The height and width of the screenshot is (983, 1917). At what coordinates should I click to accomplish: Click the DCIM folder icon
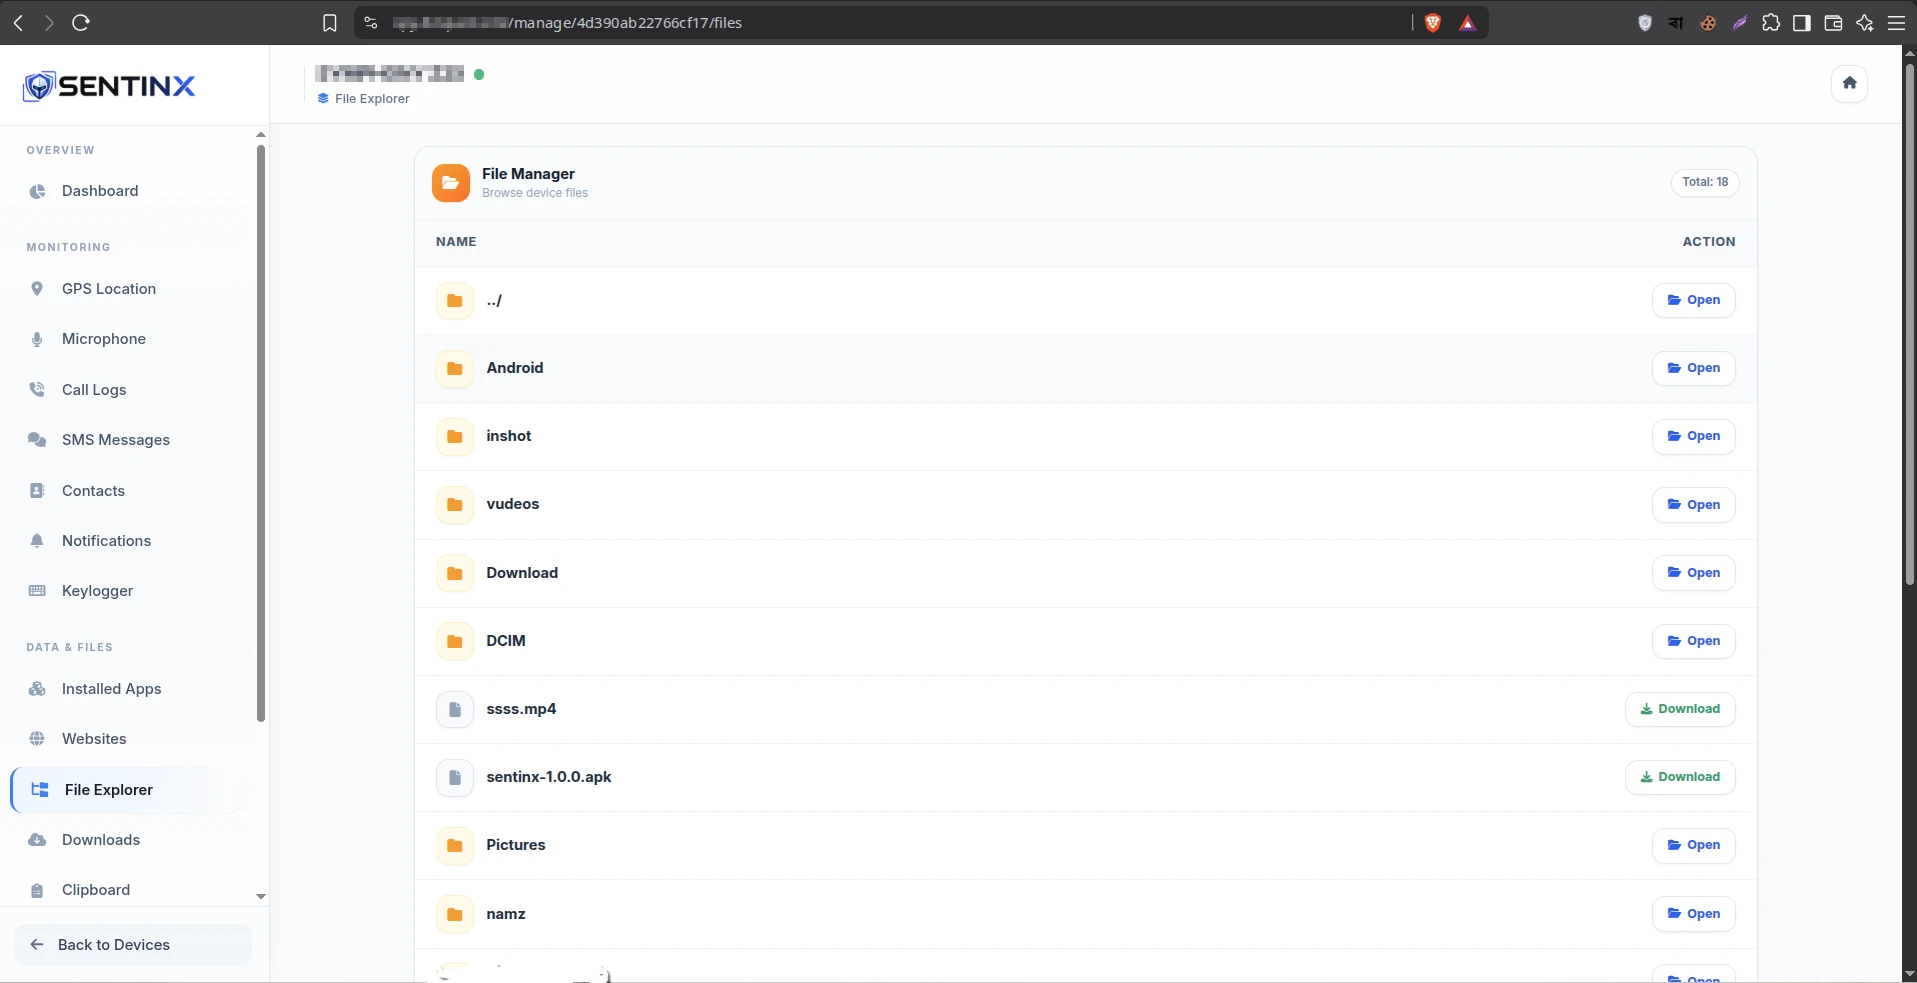[455, 641]
